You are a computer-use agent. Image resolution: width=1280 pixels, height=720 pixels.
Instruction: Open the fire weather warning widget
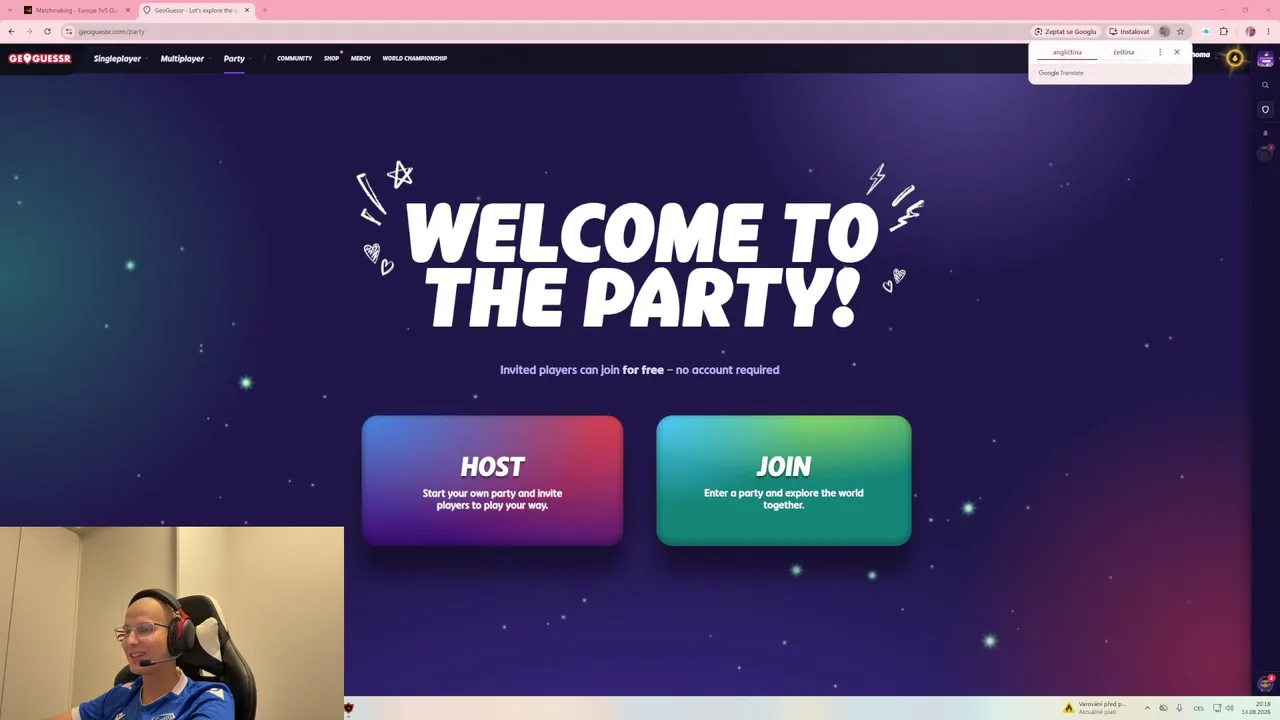1096,708
